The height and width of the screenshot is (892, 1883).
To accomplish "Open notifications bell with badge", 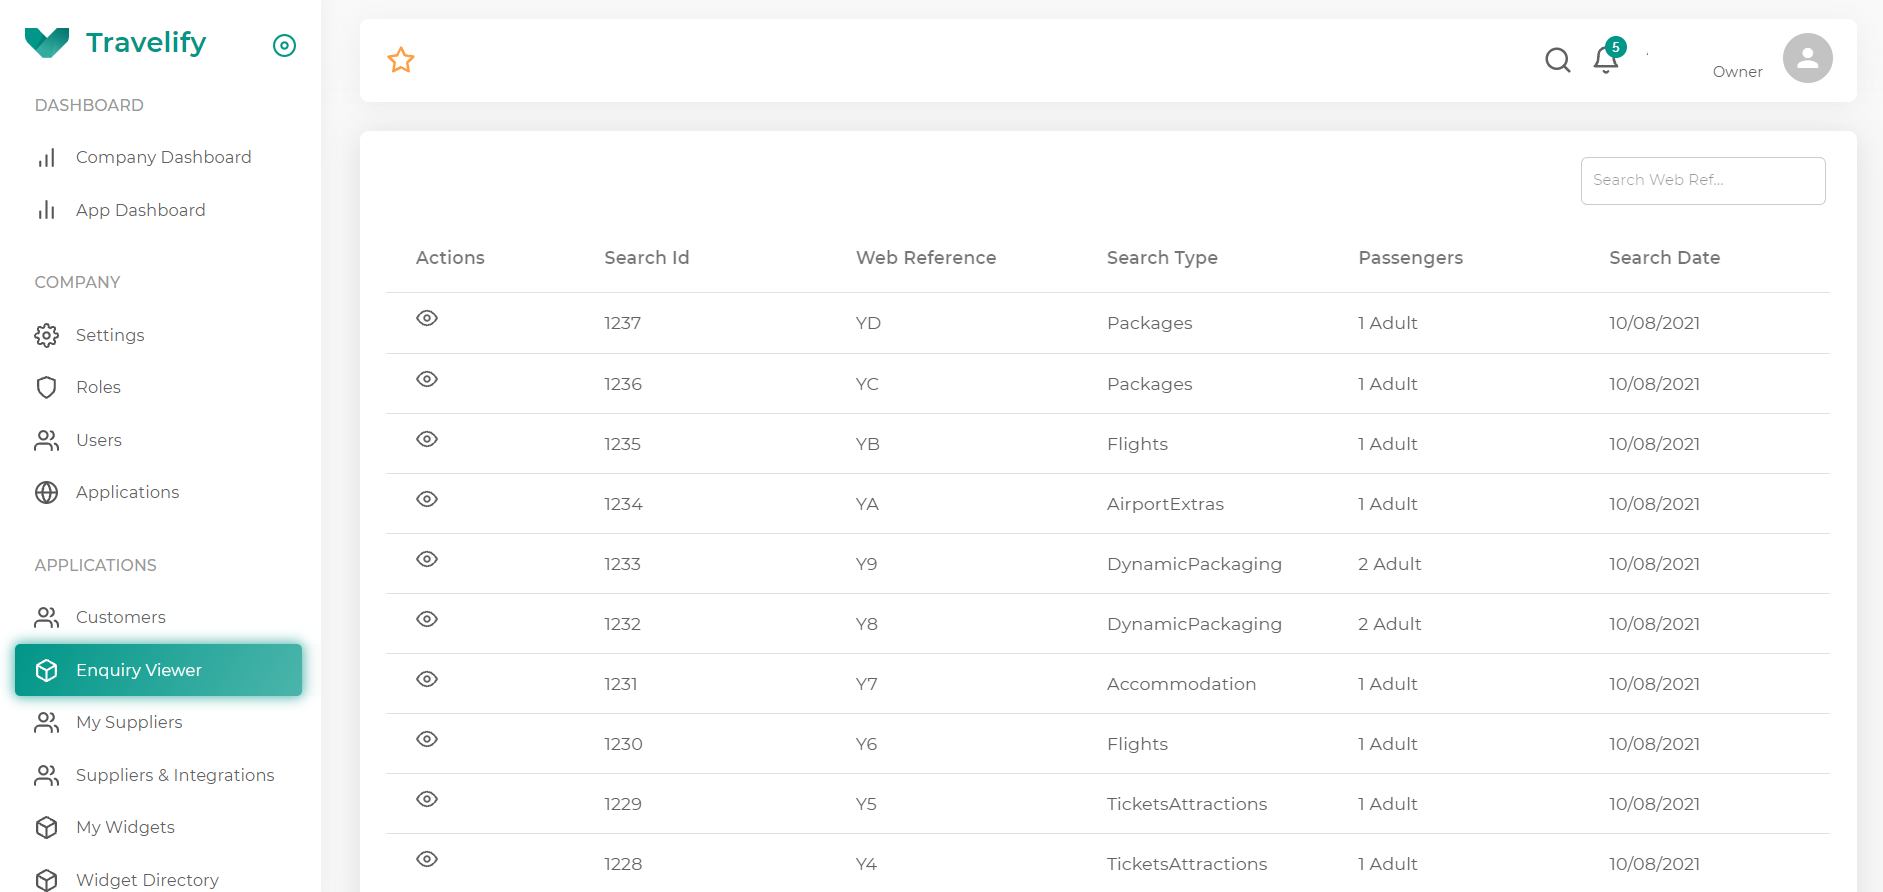I will [1606, 60].
